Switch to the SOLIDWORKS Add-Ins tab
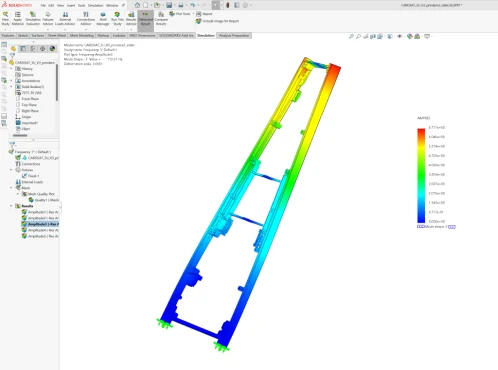The image size is (498, 370). (x=176, y=35)
